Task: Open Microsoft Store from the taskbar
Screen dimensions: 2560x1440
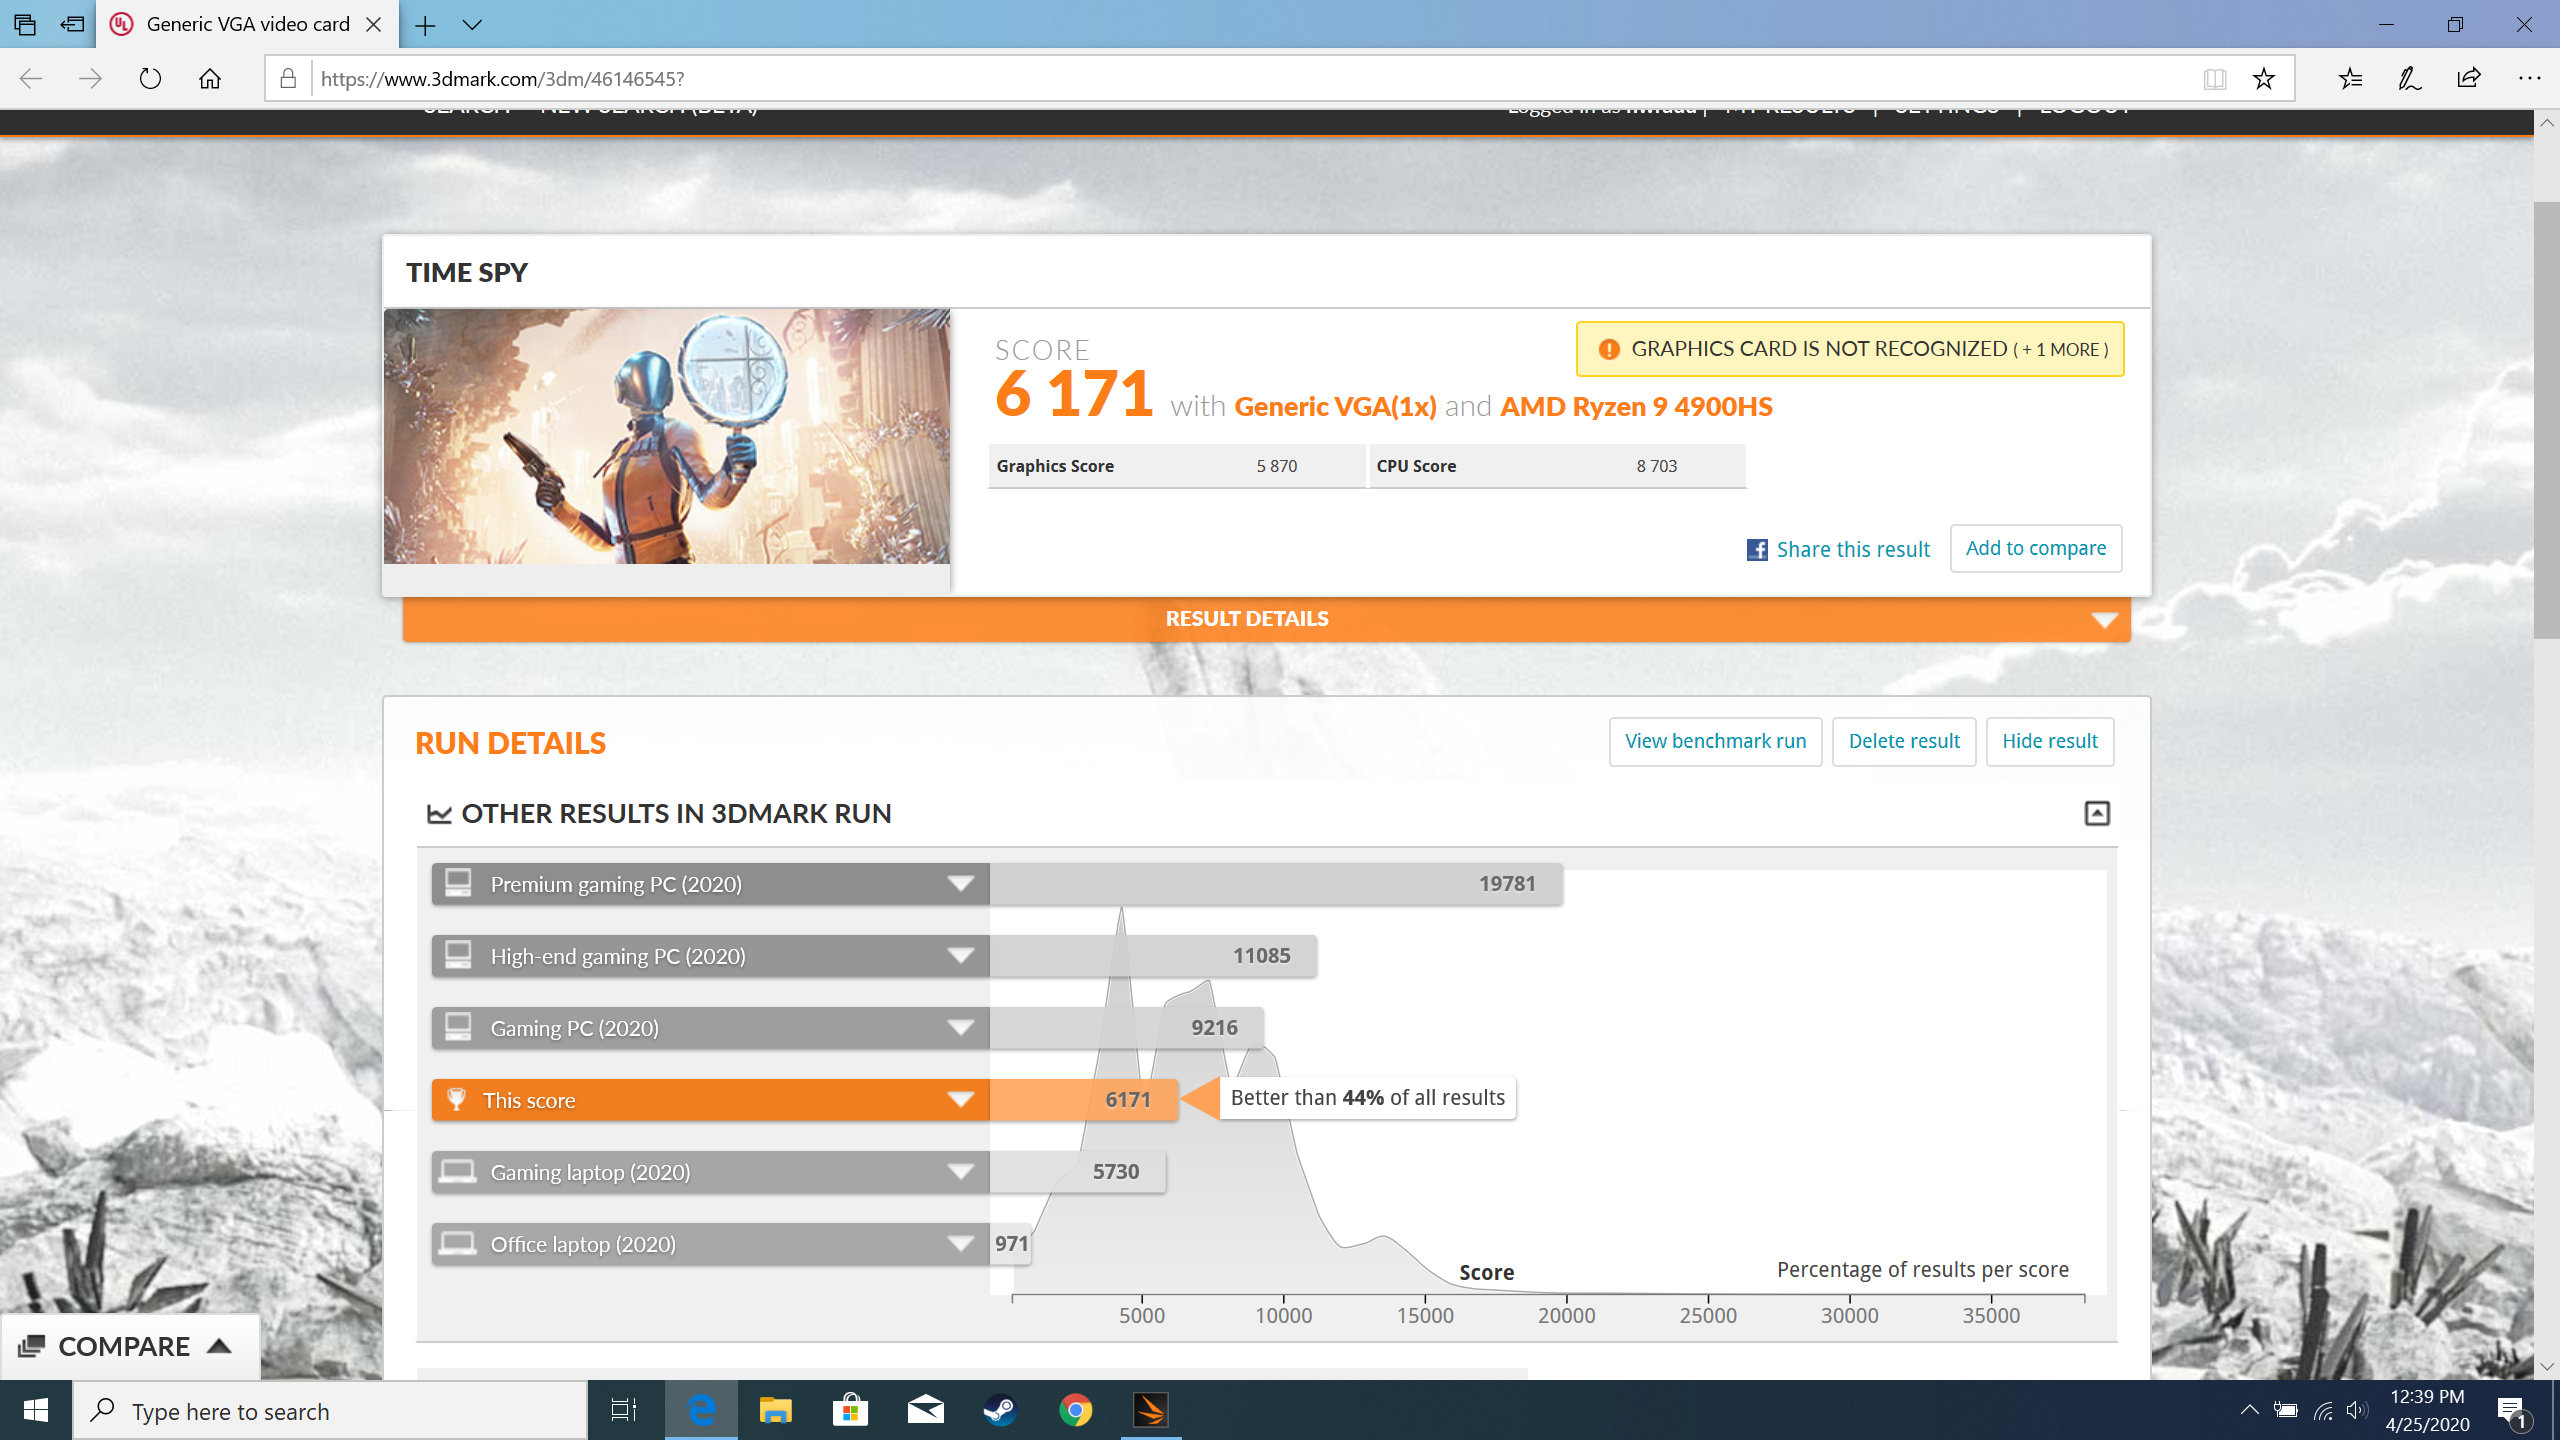Action: [x=850, y=1410]
